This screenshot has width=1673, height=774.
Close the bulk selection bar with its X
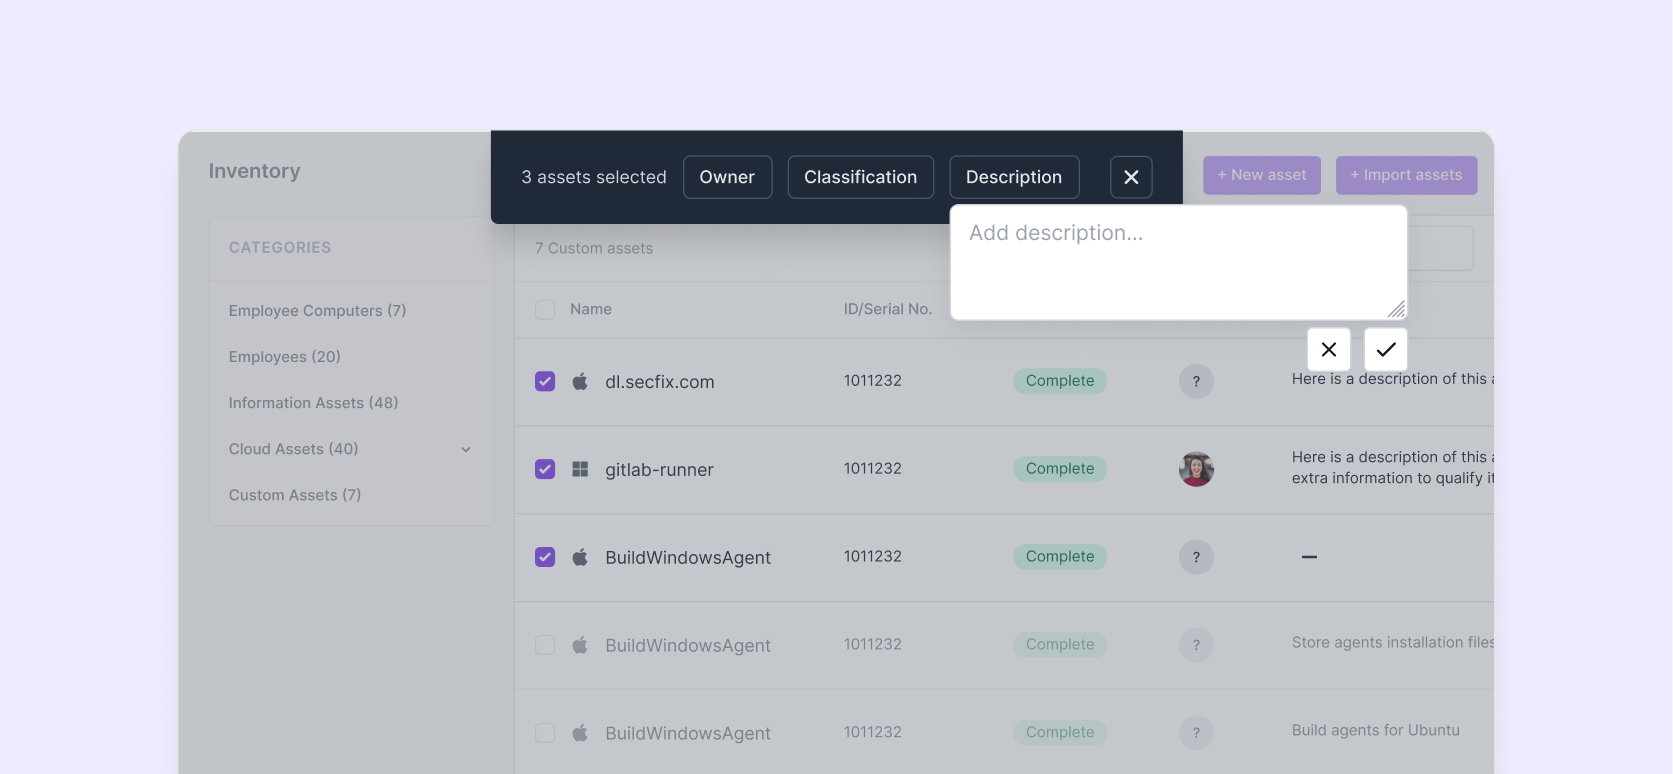coord(1131,177)
